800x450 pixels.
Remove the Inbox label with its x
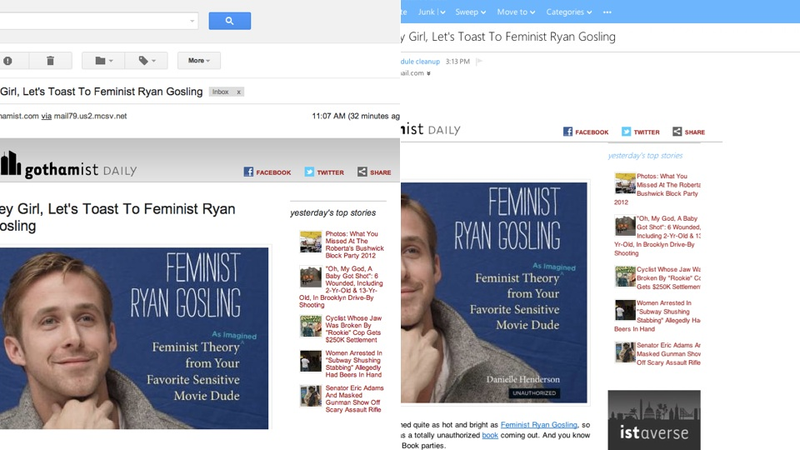tap(238, 92)
